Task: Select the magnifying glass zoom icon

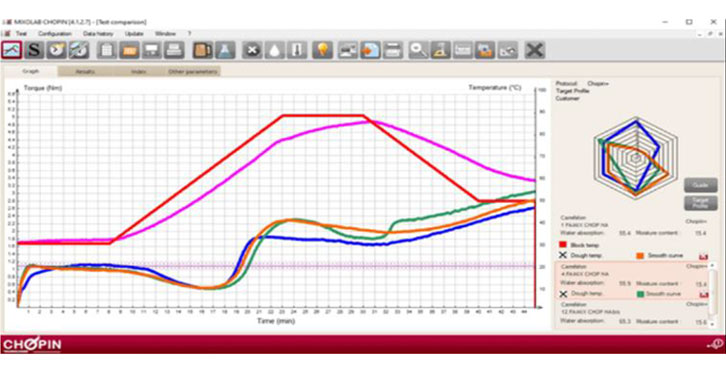Action: [419, 50]
